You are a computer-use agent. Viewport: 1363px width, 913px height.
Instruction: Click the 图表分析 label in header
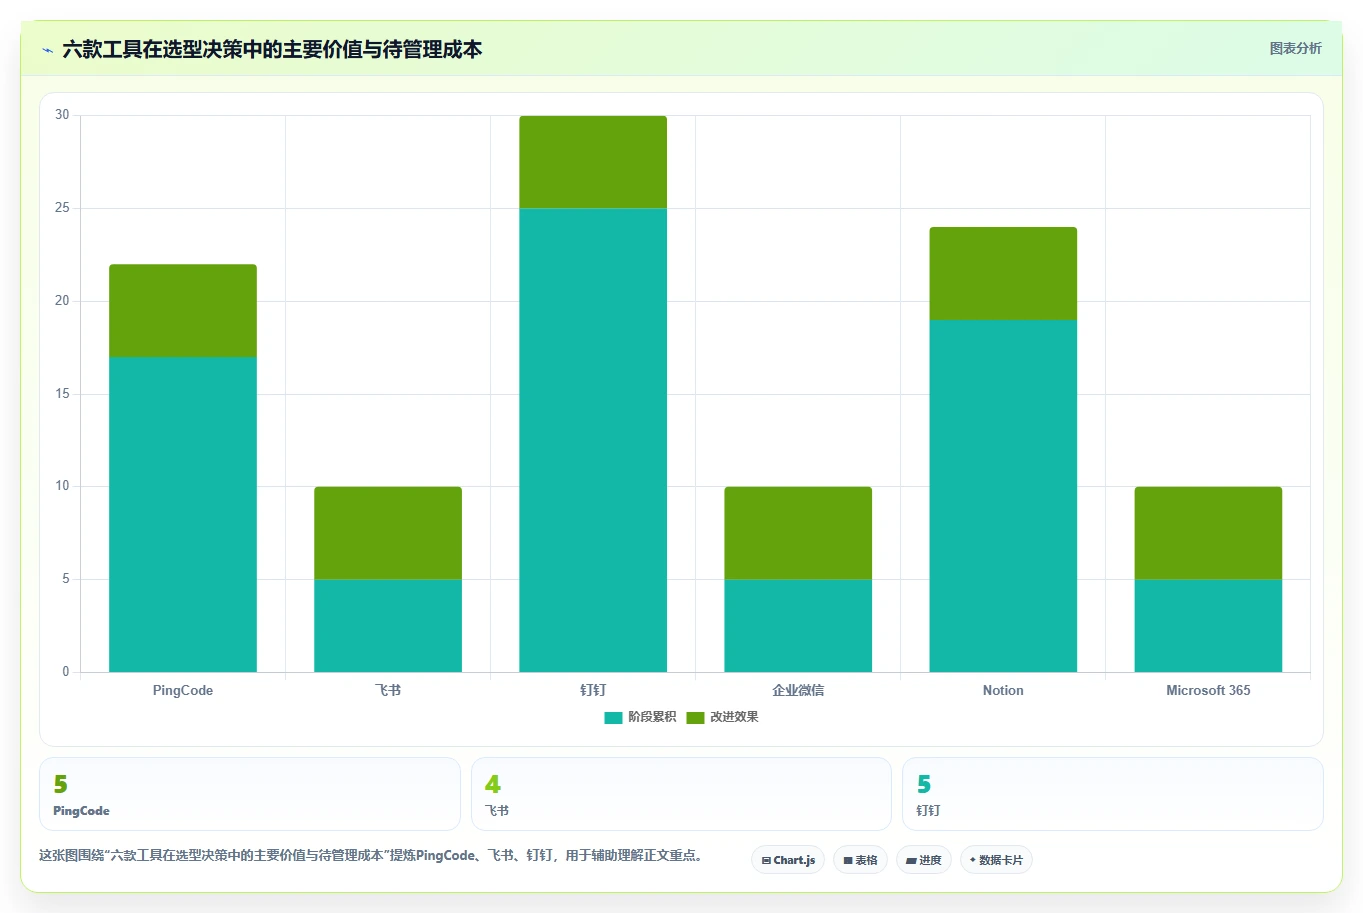point(1295,48)
